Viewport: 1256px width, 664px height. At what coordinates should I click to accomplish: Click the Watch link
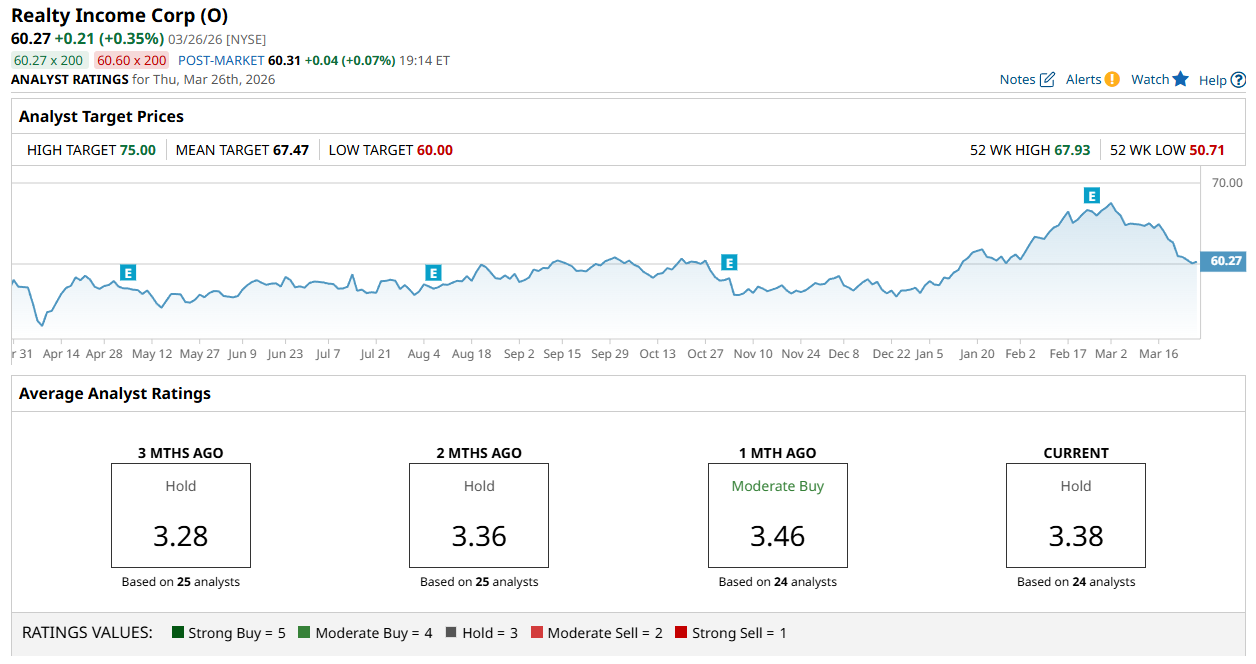click(1150, 80)
